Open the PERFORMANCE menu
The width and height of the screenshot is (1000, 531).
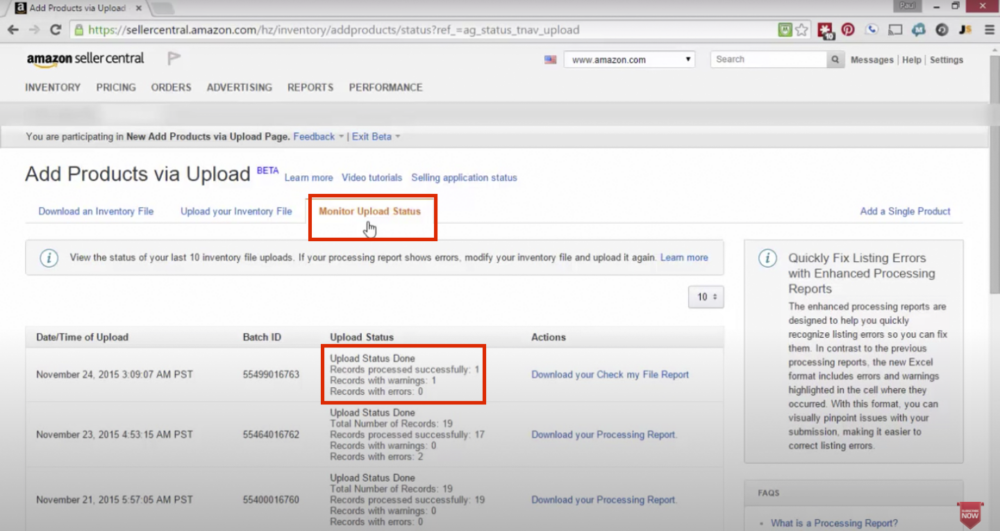(386, 87)
